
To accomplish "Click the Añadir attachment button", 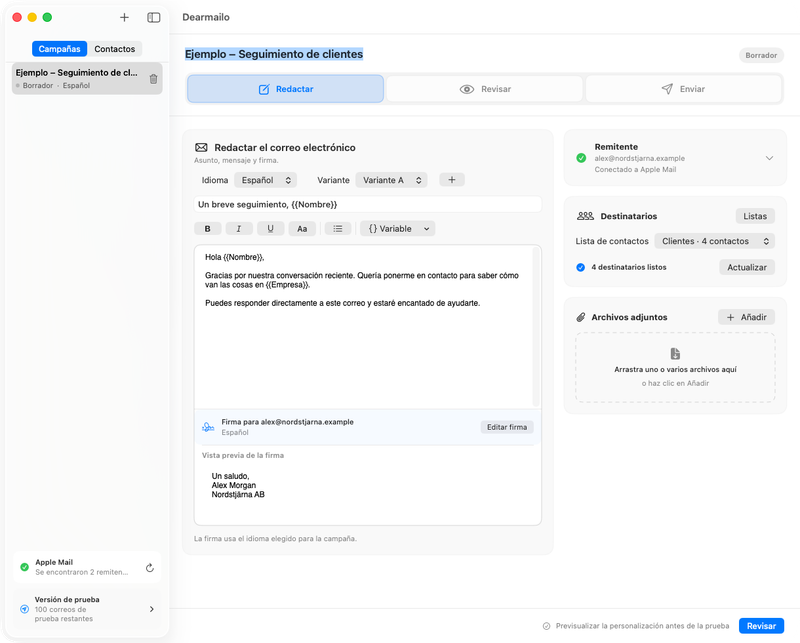I will point(746,317).
